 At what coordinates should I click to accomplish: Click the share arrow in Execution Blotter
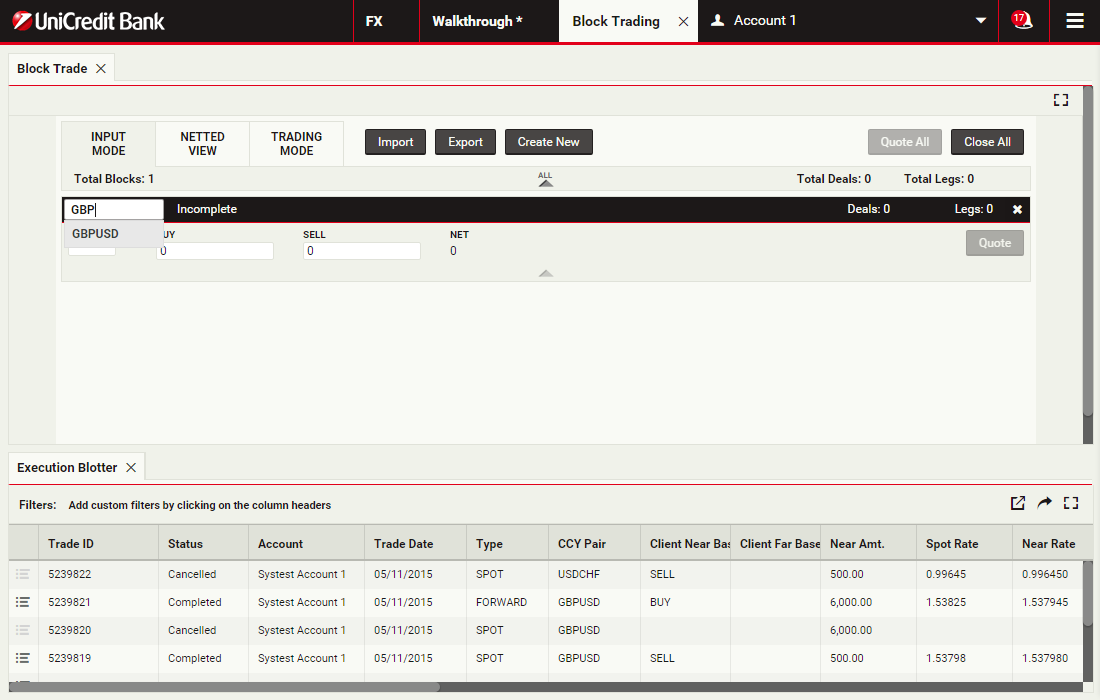tap(1044, 503)
